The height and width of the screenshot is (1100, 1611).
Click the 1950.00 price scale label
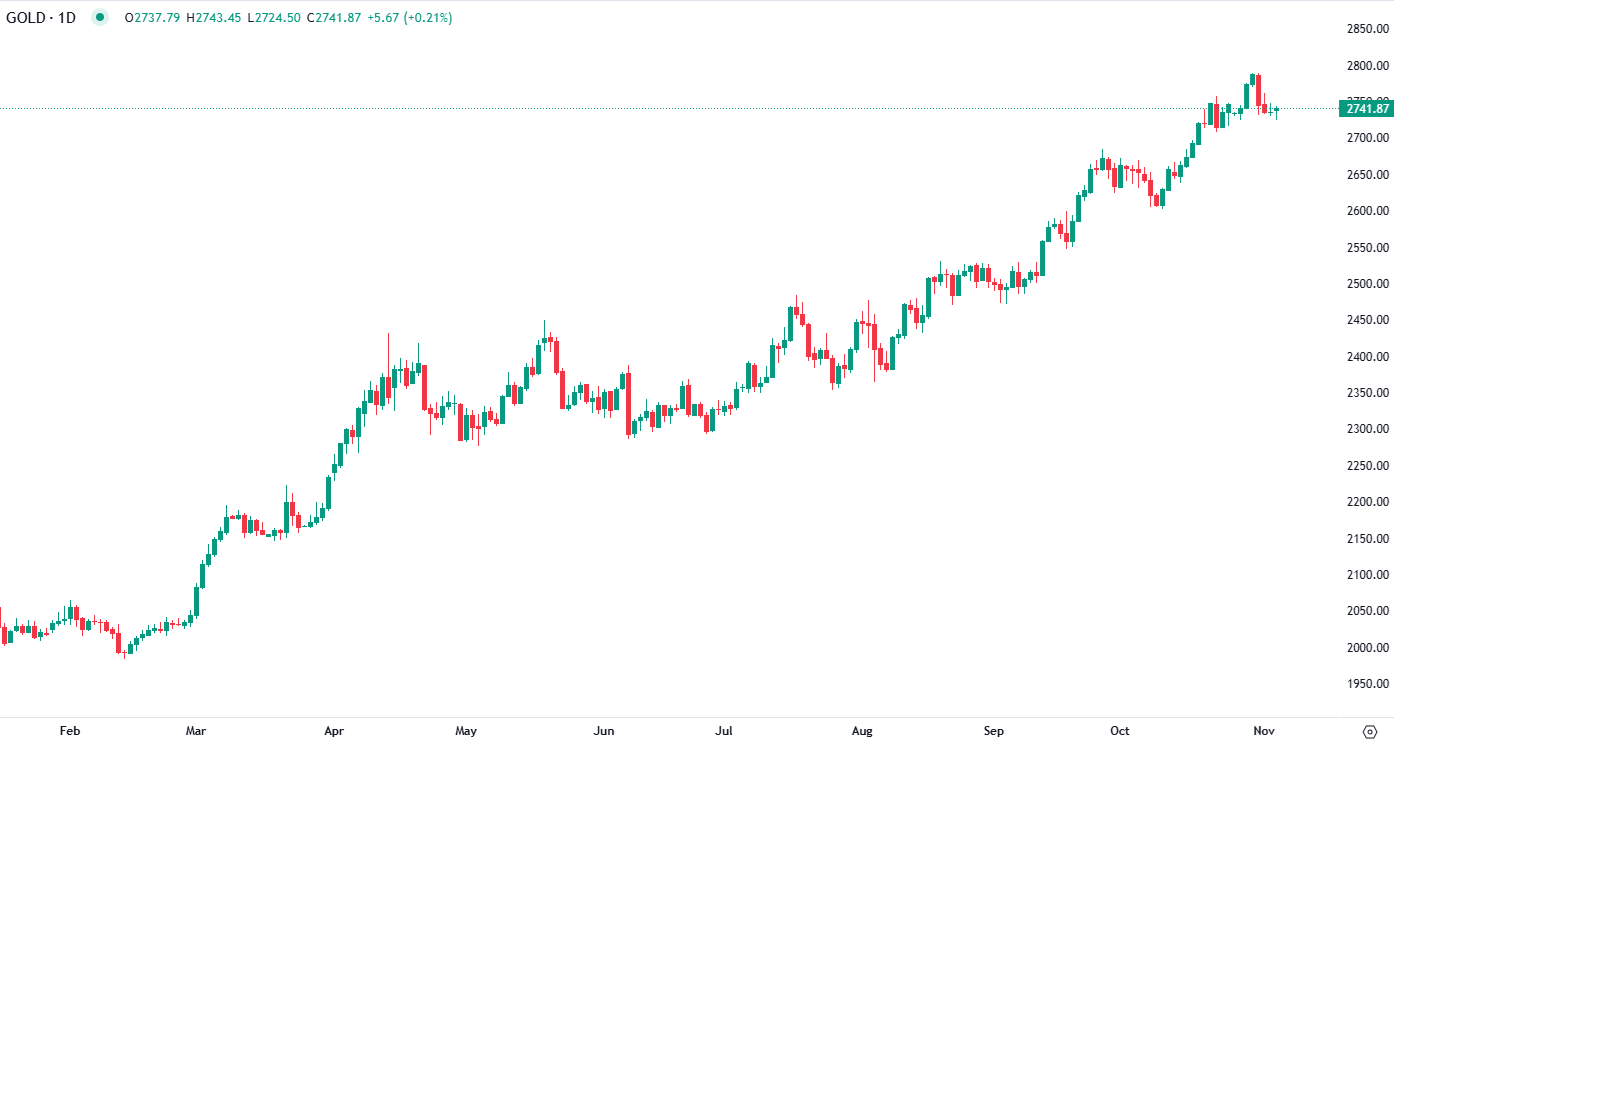[1367, 684]
